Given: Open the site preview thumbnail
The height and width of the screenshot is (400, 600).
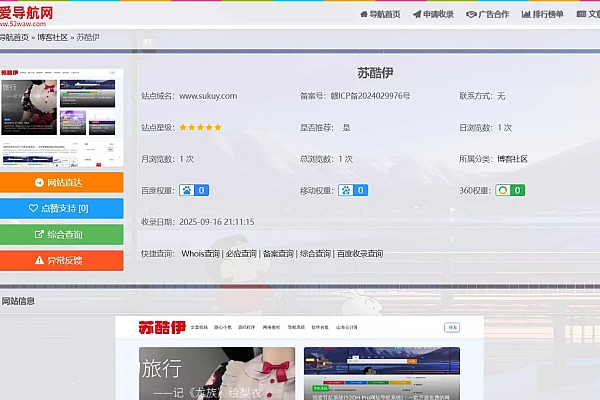Looking at the screenshot, I should point(62,118).
